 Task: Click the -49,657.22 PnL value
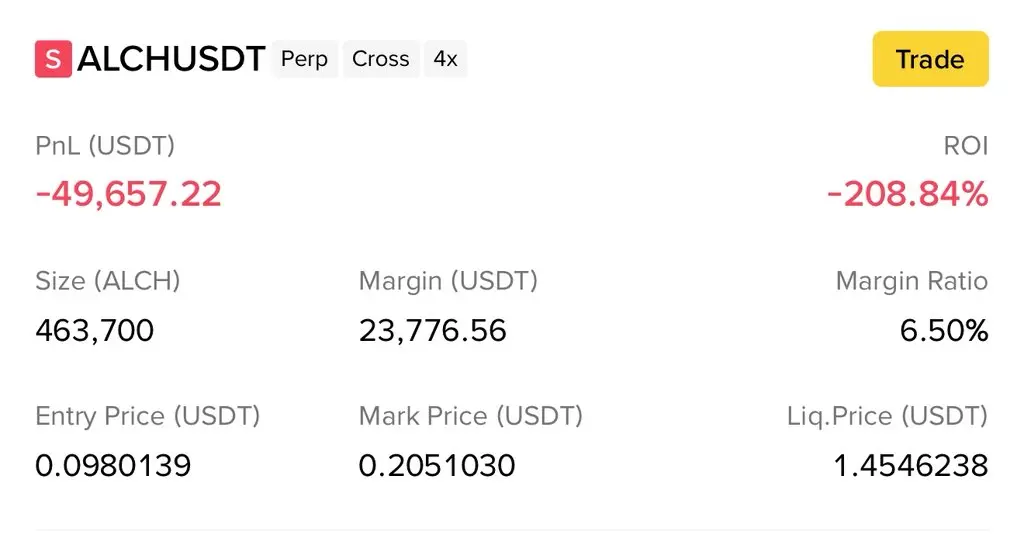coord(128,193)
